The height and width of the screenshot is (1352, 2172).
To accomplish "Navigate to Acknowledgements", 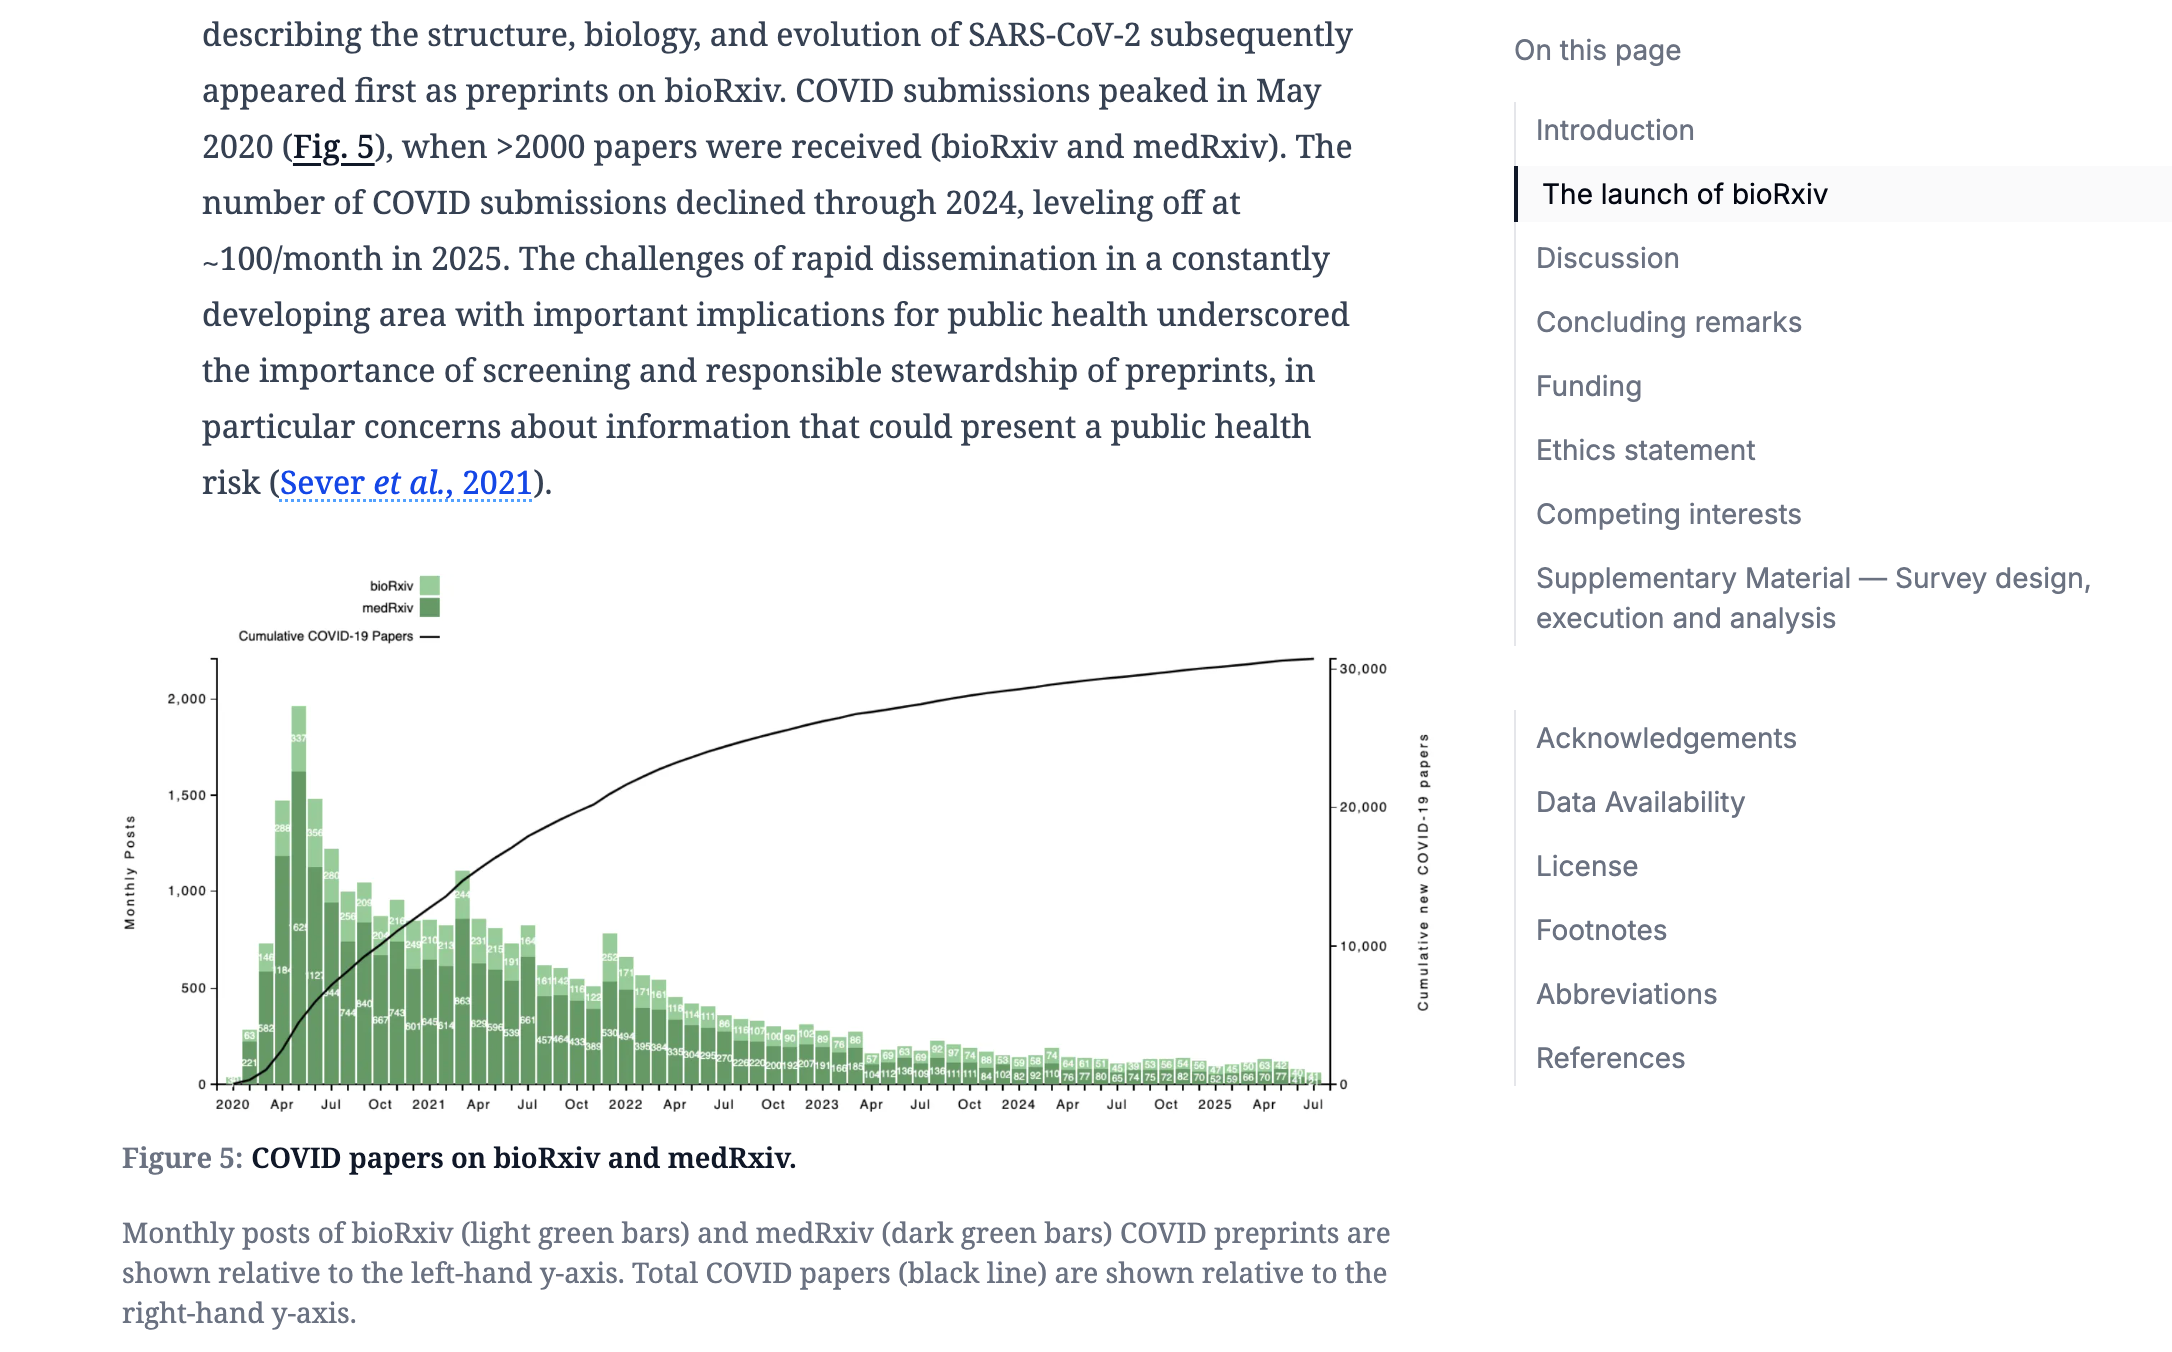I will [1667, 738].
